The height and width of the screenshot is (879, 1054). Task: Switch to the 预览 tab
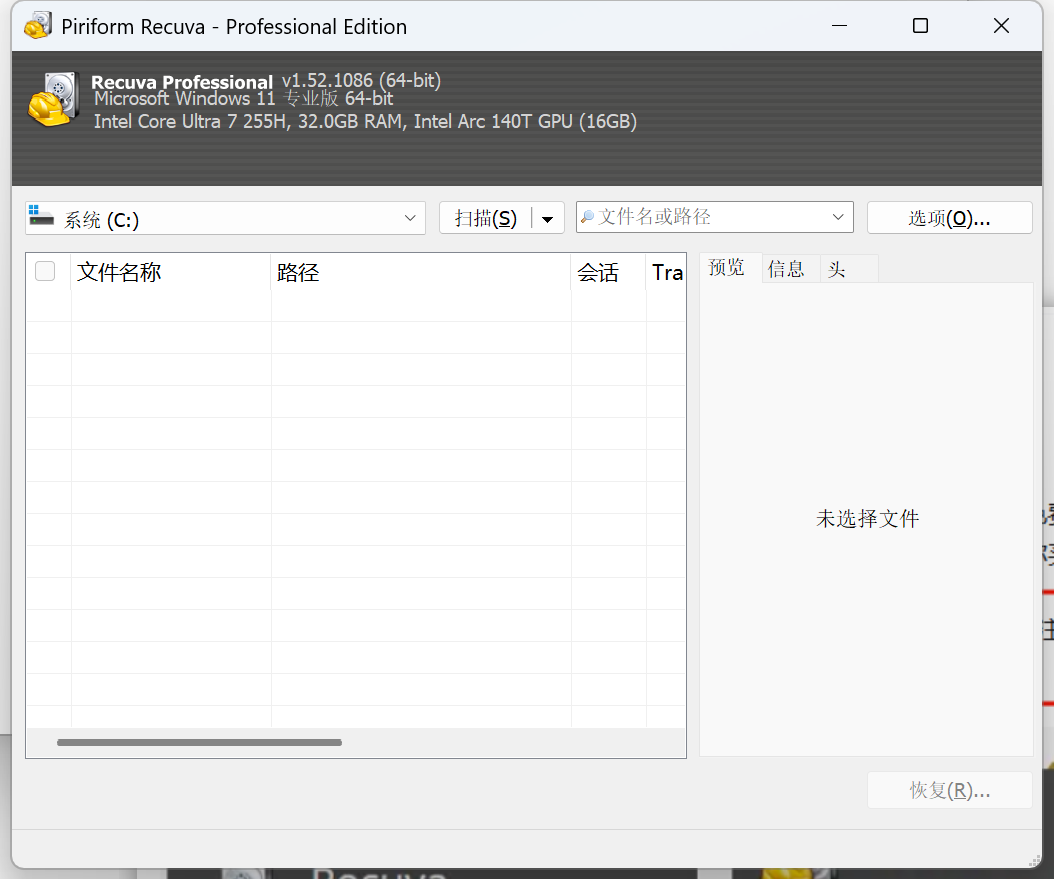(727, 268)
